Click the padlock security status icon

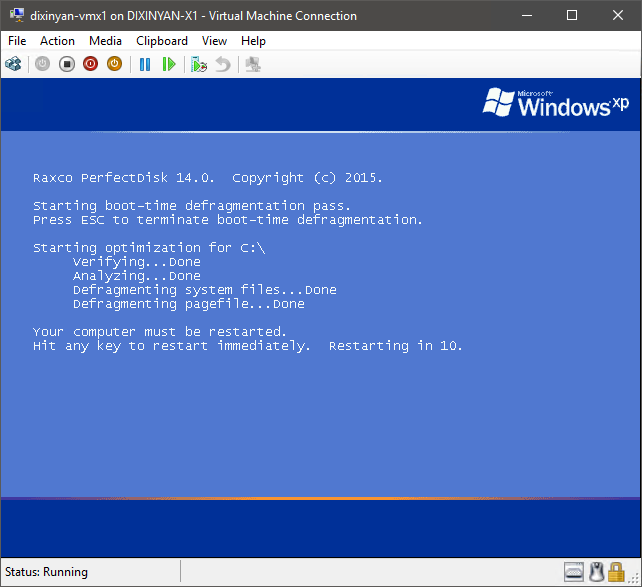(x=616, y=572)
